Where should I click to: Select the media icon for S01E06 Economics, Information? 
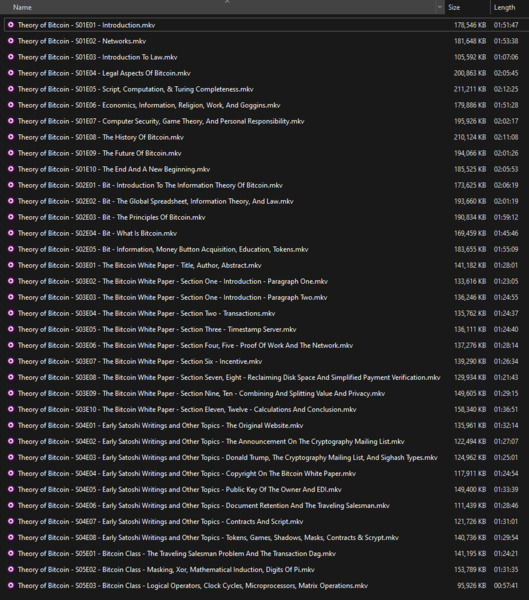pyautogui.click(x=11, y=105)
